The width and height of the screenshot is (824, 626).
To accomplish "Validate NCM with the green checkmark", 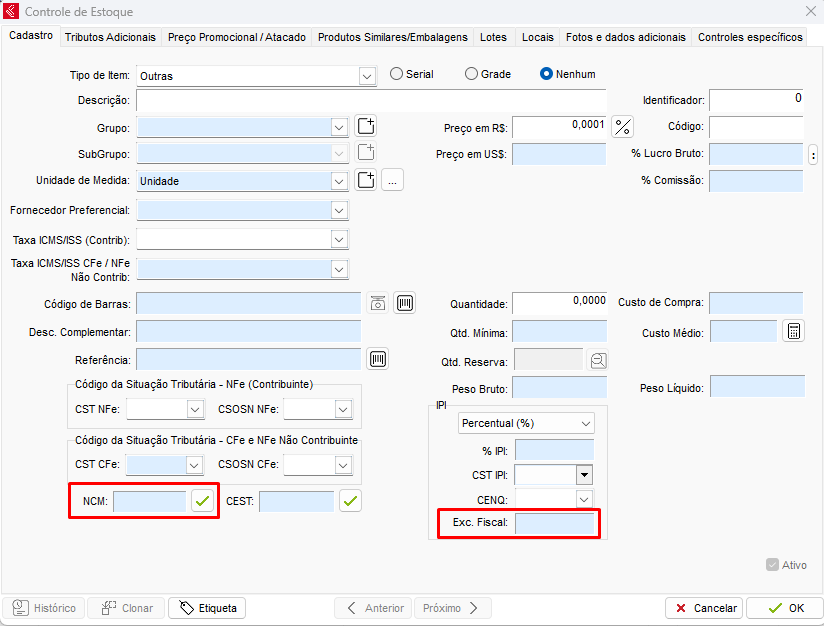I will [x=203, y=501].
